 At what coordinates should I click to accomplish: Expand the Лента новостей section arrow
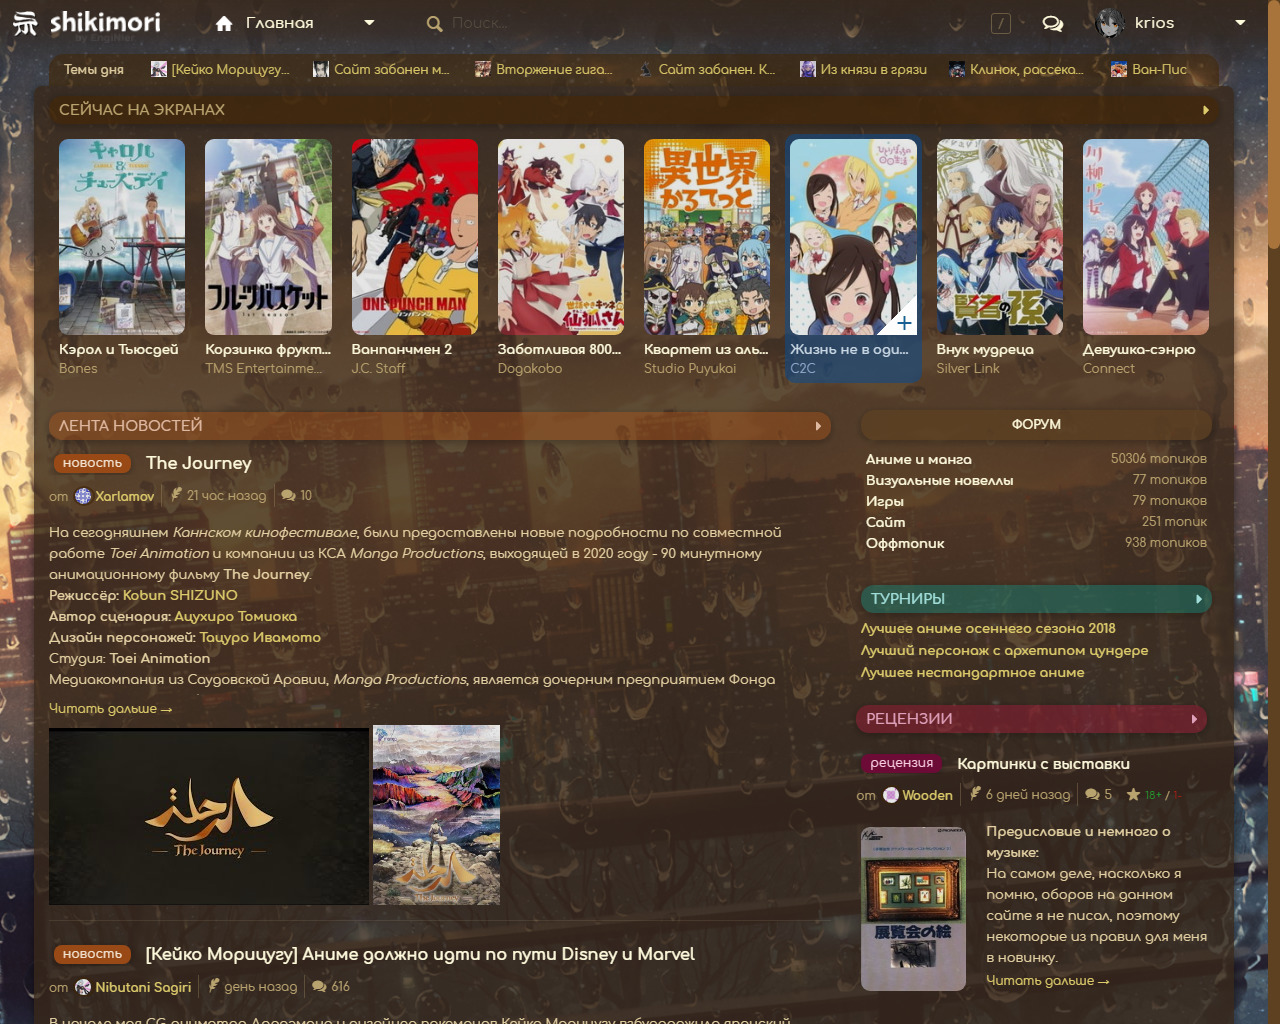click(818, 426)
